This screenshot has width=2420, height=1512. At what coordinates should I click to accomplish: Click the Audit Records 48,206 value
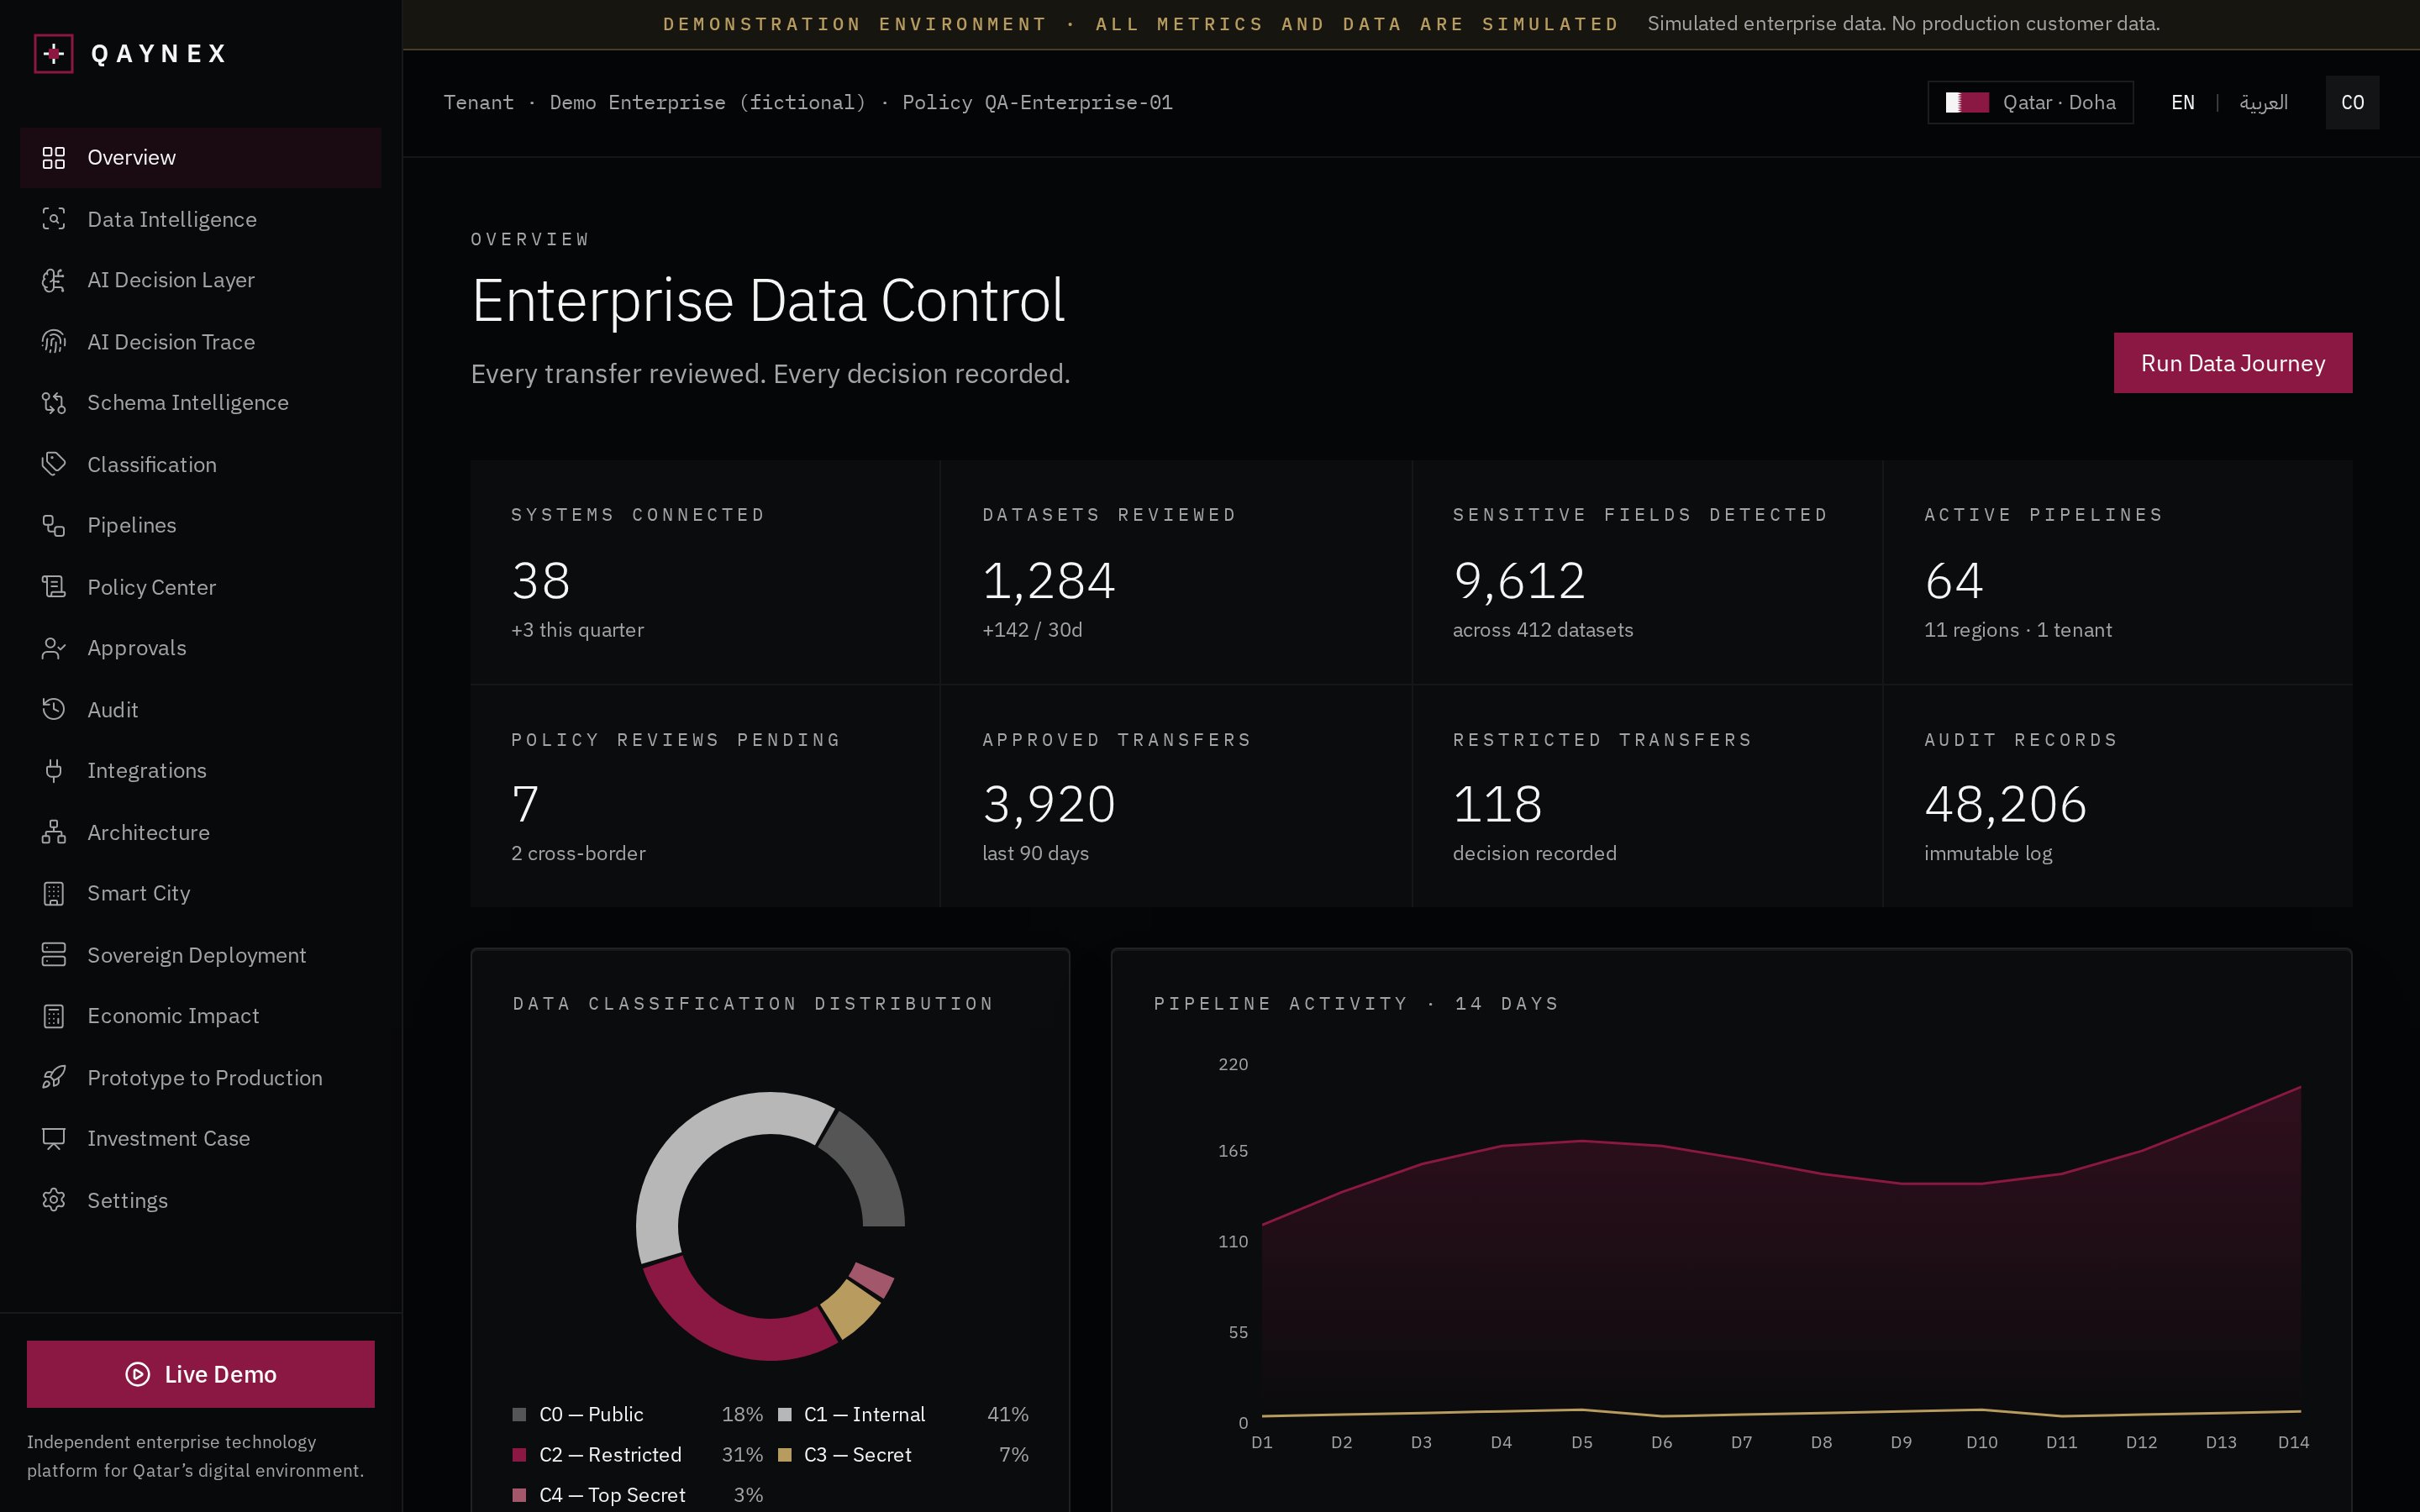[2005, 804]
